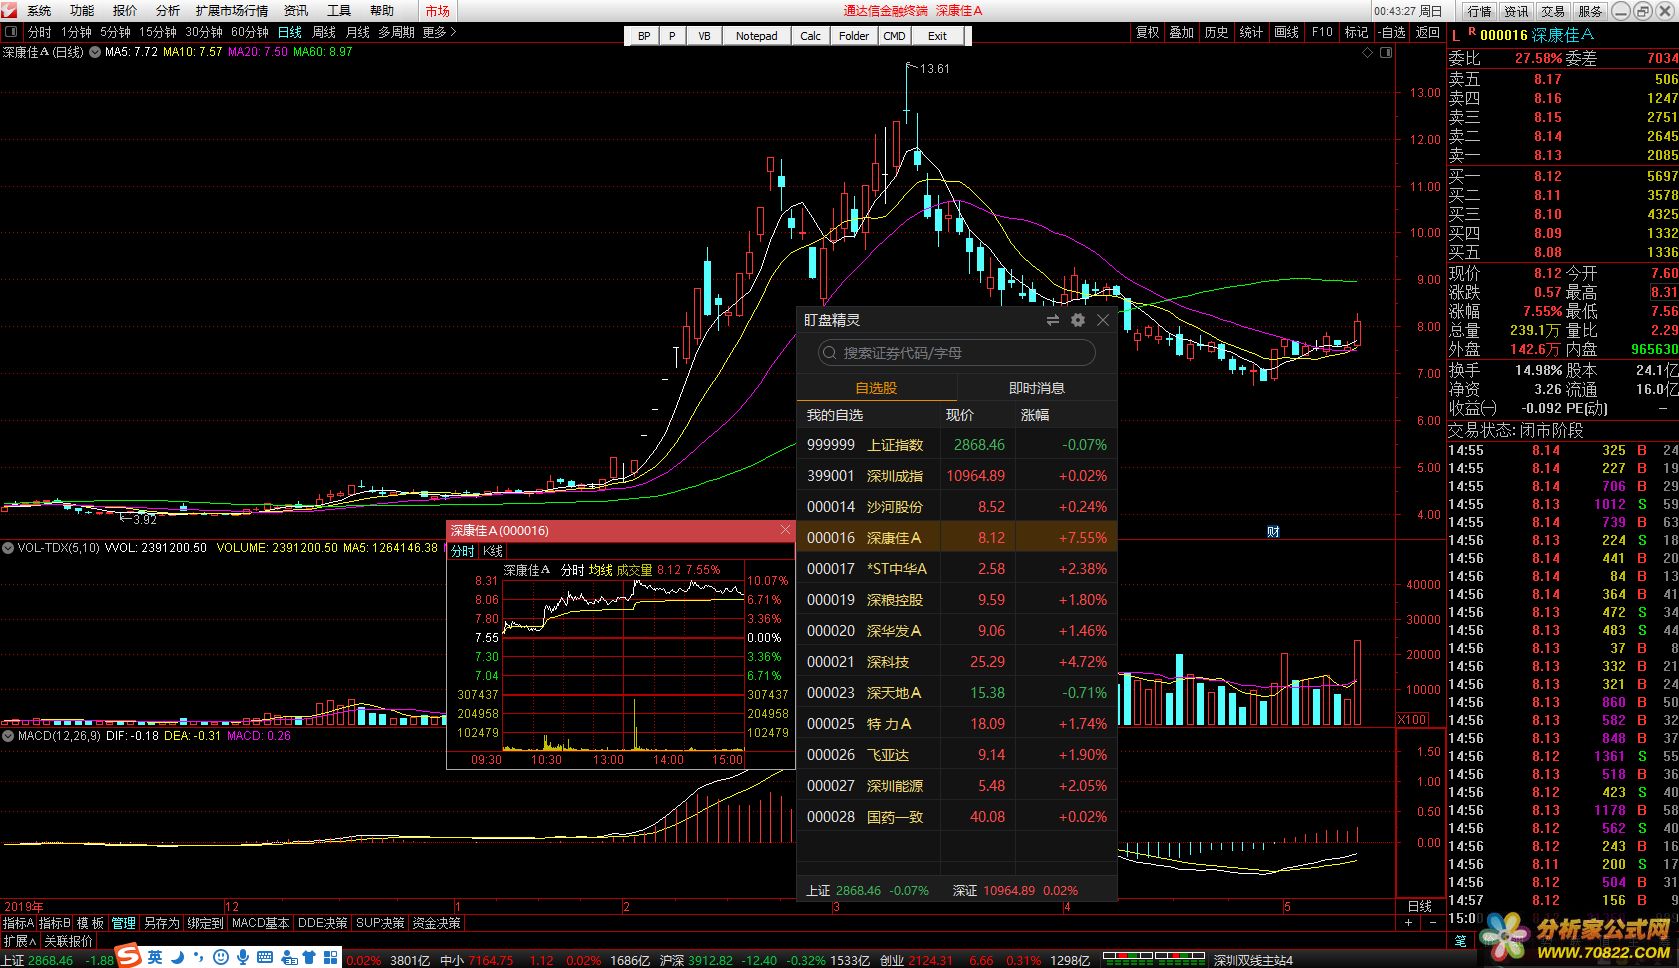This screenshot has width=1679, height=968.
Task: Open the 标记 options in chart toolbar
Action: coord(1356,32)
